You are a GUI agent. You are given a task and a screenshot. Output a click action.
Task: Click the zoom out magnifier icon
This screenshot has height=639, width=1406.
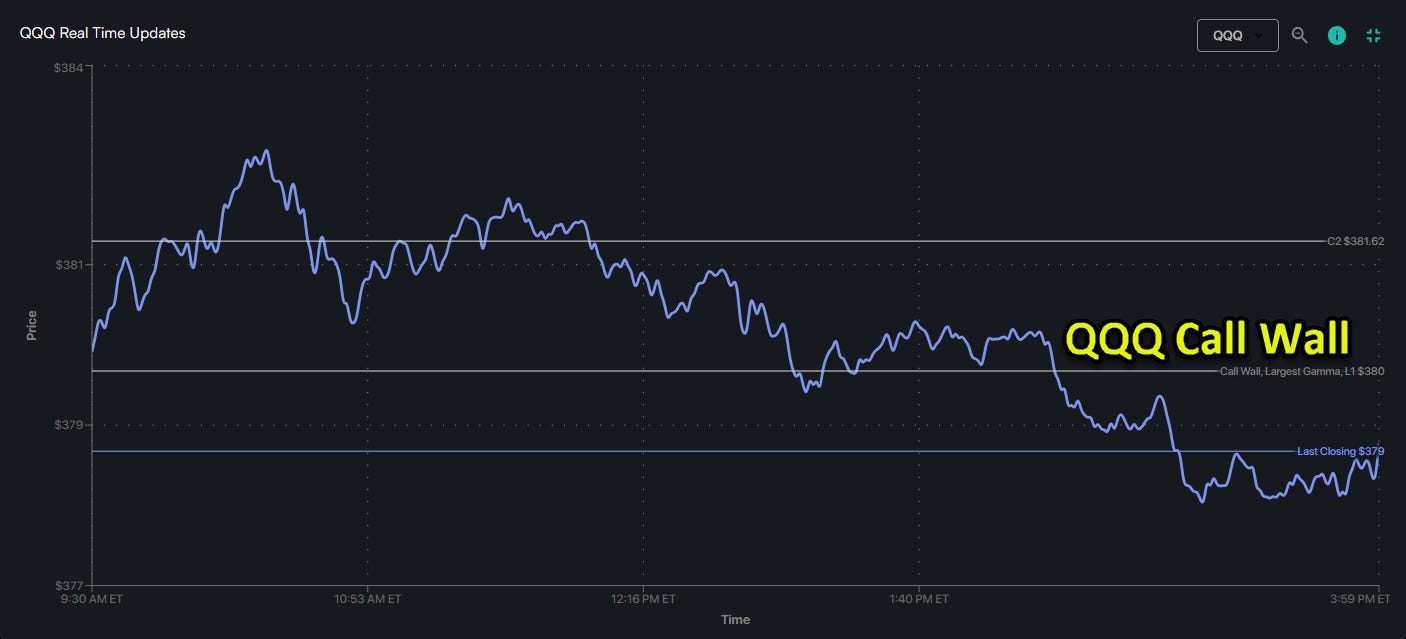1299,35
